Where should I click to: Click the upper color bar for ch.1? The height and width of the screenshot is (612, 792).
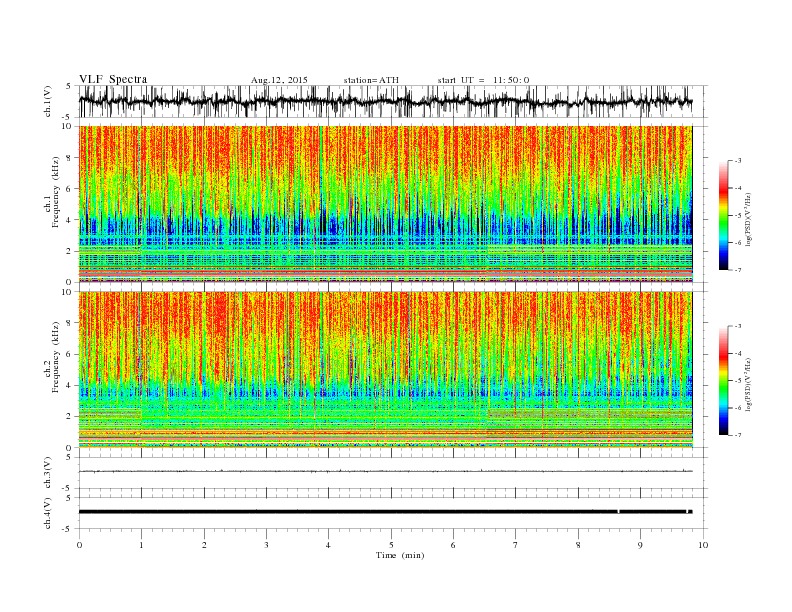click(x=723, y=215)
